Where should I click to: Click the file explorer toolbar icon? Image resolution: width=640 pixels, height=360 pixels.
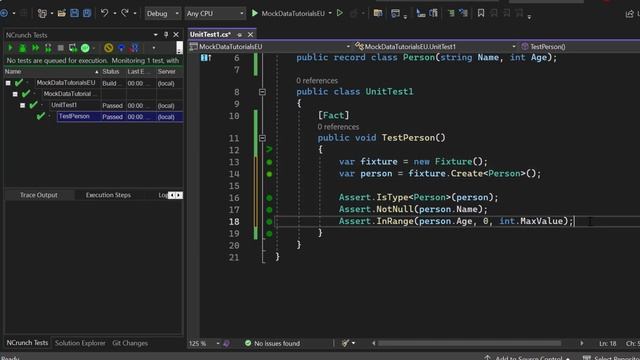click(x=378, y=13)
